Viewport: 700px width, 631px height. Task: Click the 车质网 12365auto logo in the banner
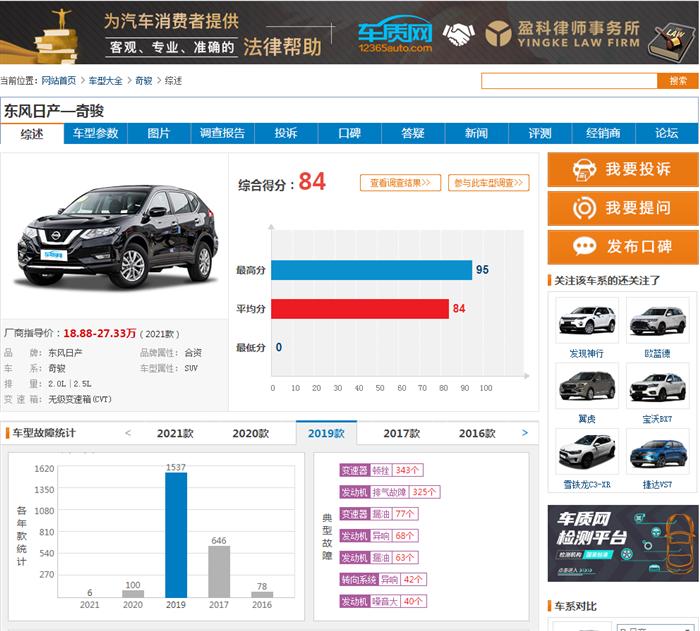click(395, 34)
